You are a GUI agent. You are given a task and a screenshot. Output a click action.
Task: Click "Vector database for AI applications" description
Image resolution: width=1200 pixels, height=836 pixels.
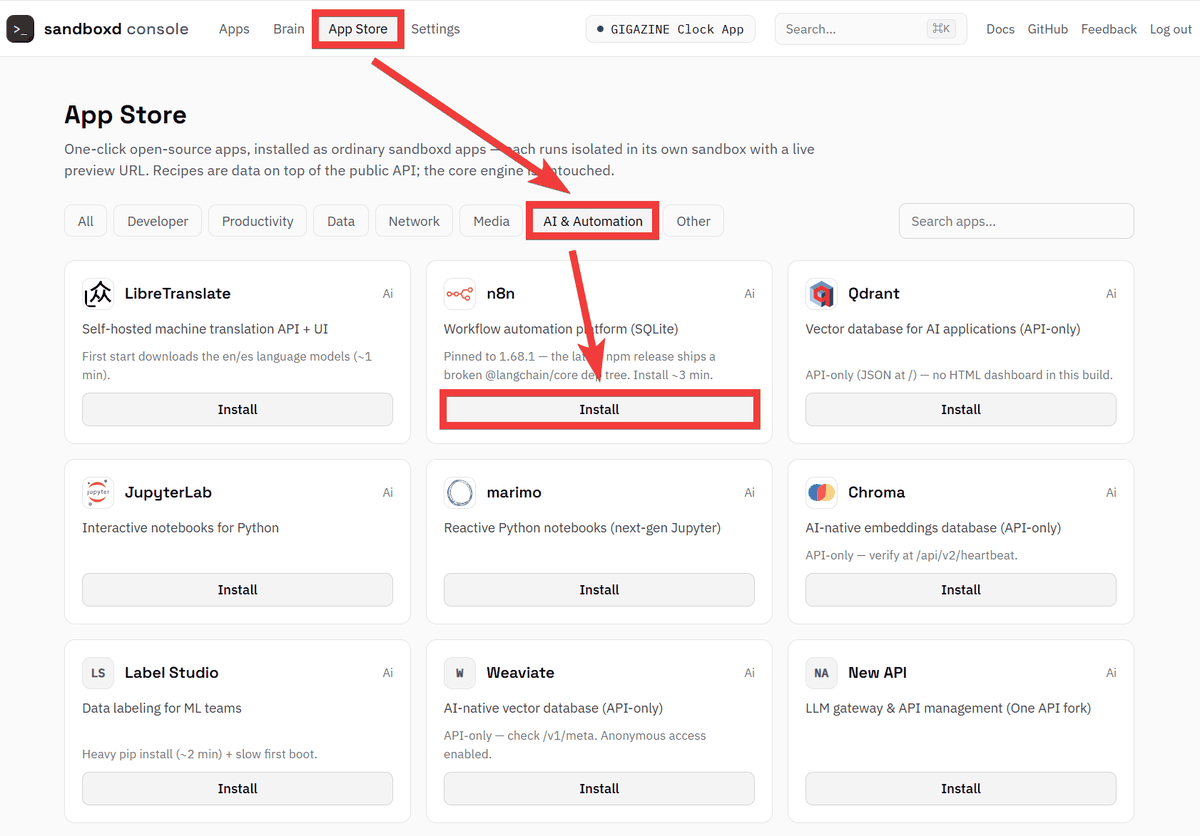(943, 329)
